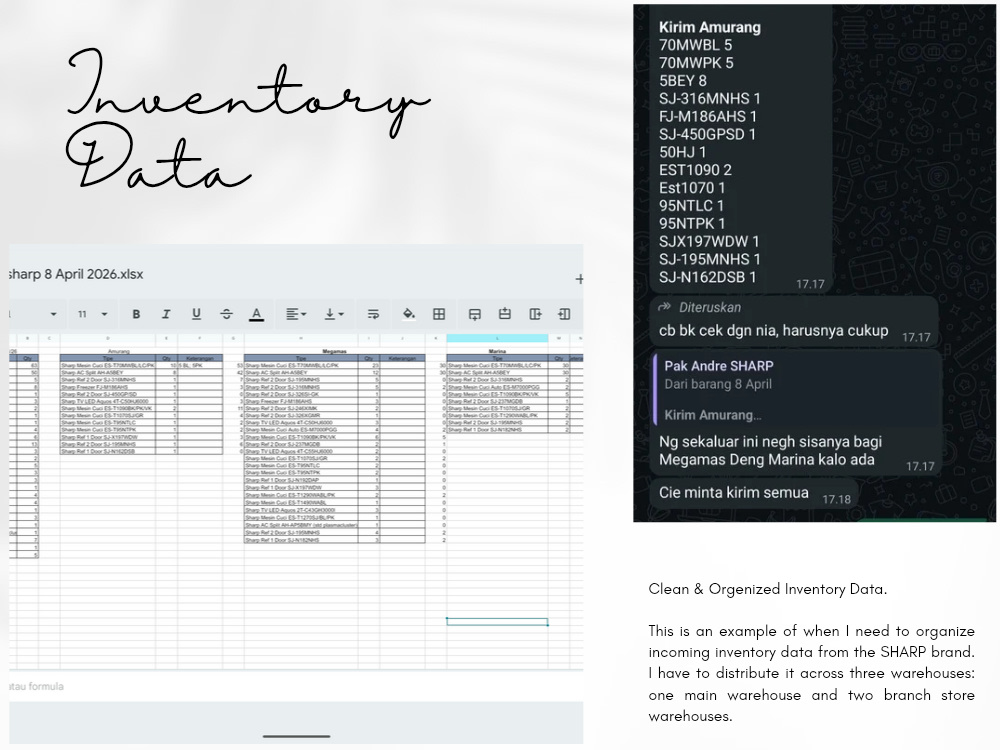Viewport: 1000px width, 750px height.
Task: Open the quoted Pak Andre SHARP reply
Action: coord(796,390)
